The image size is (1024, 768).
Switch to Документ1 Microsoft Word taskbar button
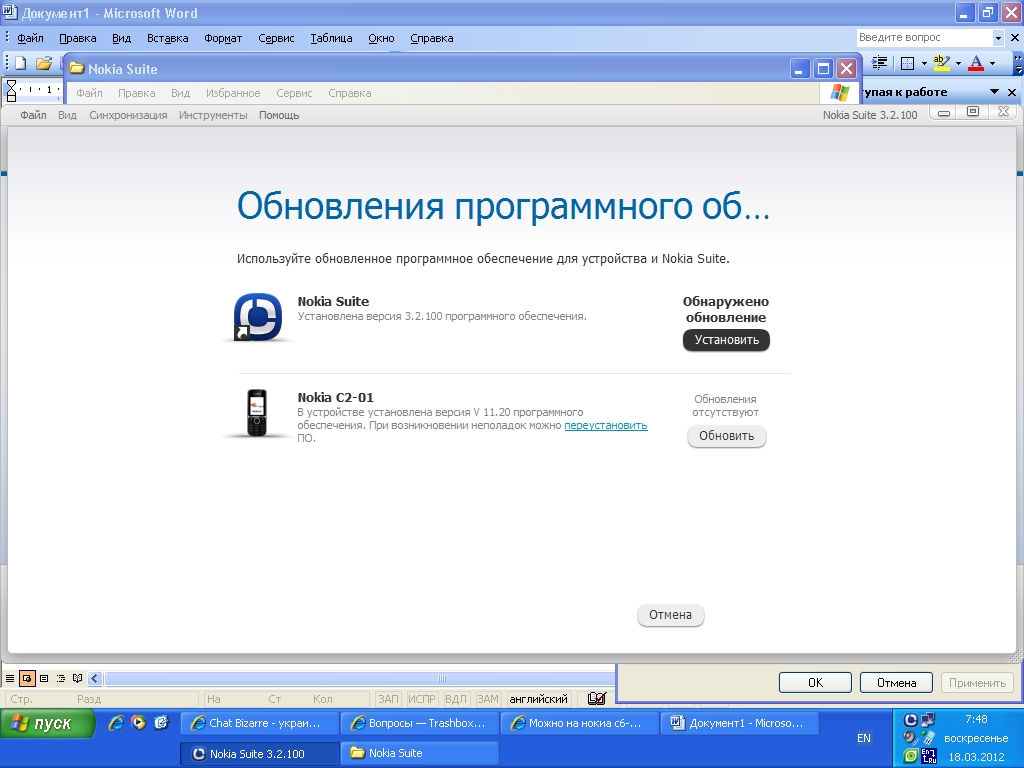tap(739, 723)
